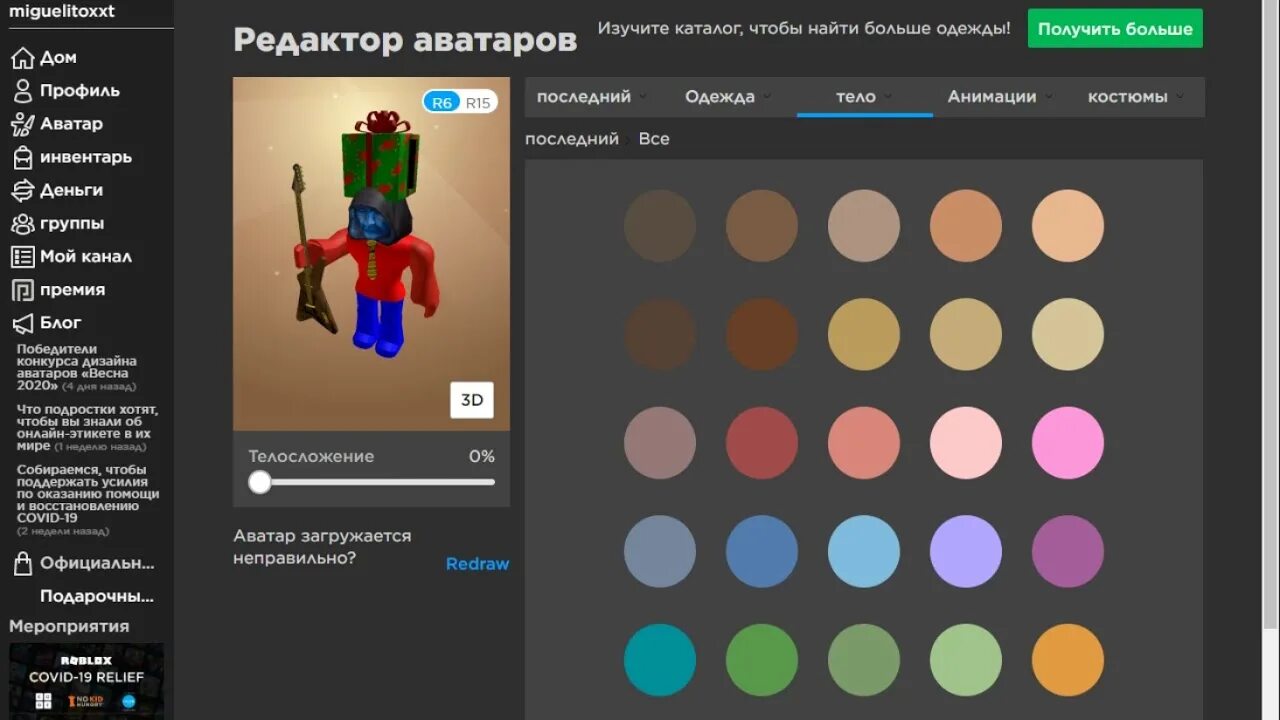Pick the light peach top-row swatch
1280x720 pixels.
click(1068, 226)
